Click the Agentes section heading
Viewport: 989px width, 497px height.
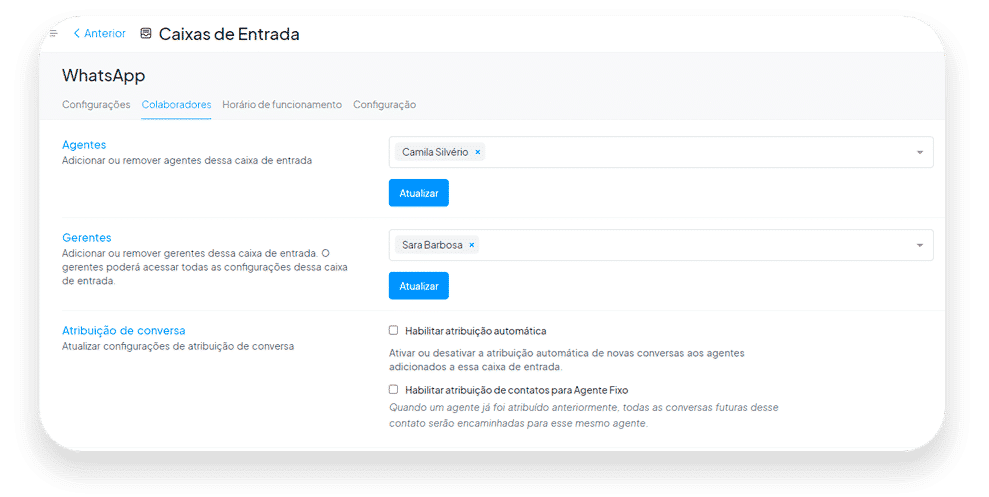(x=84, y=145)
